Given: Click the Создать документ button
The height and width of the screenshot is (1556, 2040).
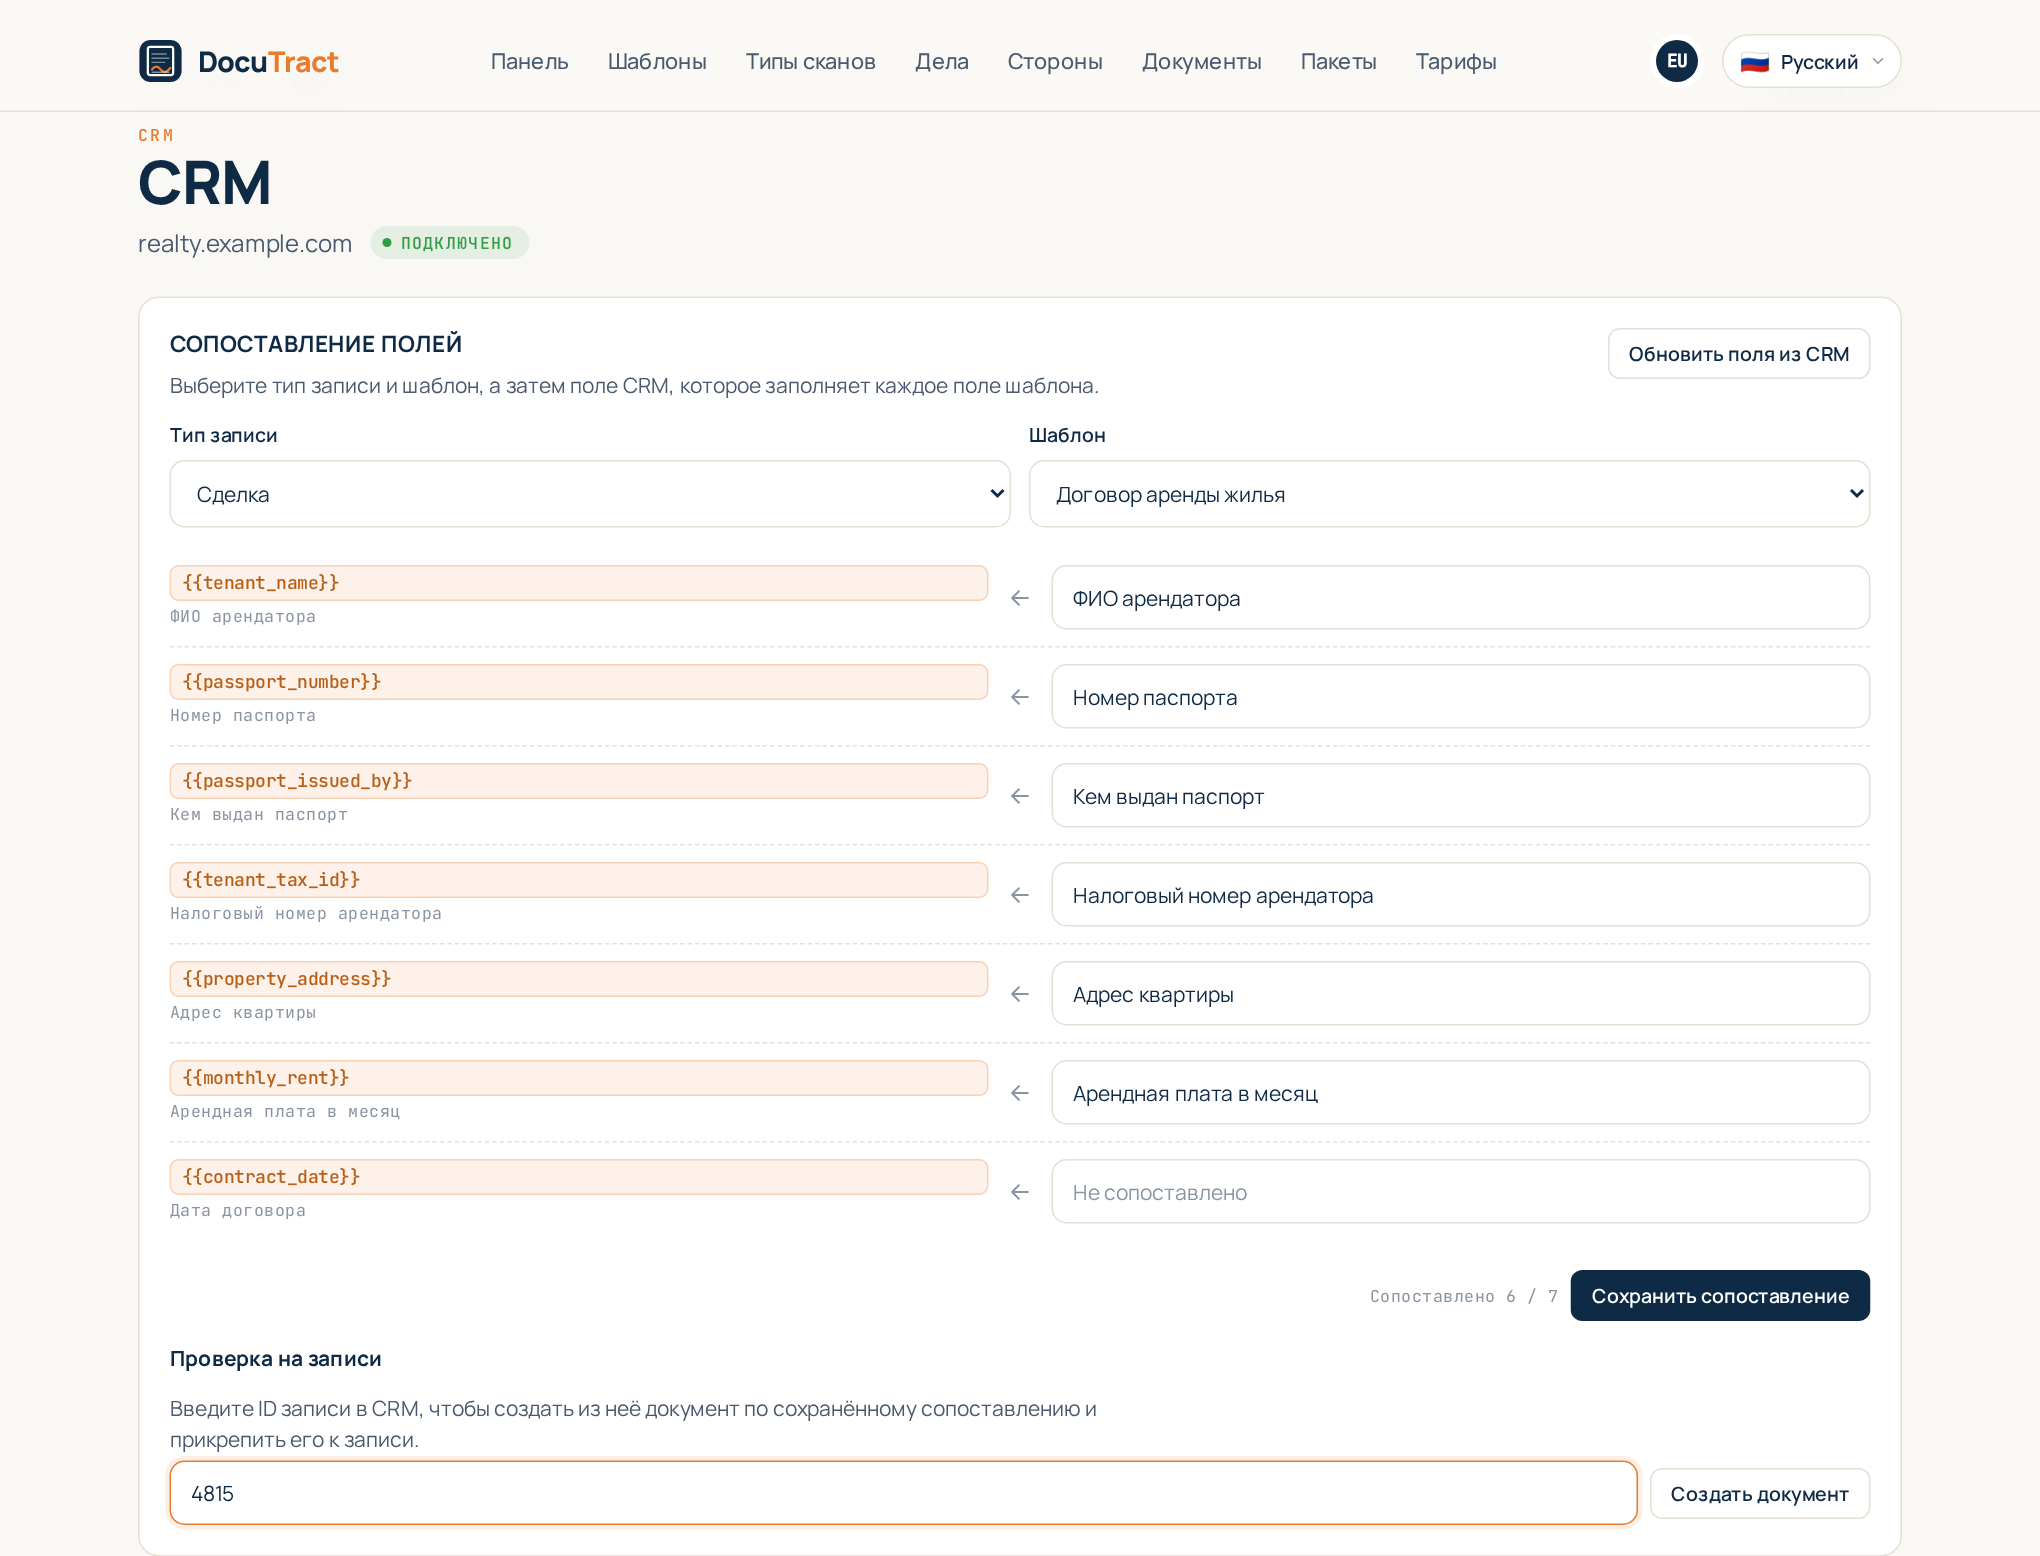Looking at the screenshot, I should click(1759, 1494).
